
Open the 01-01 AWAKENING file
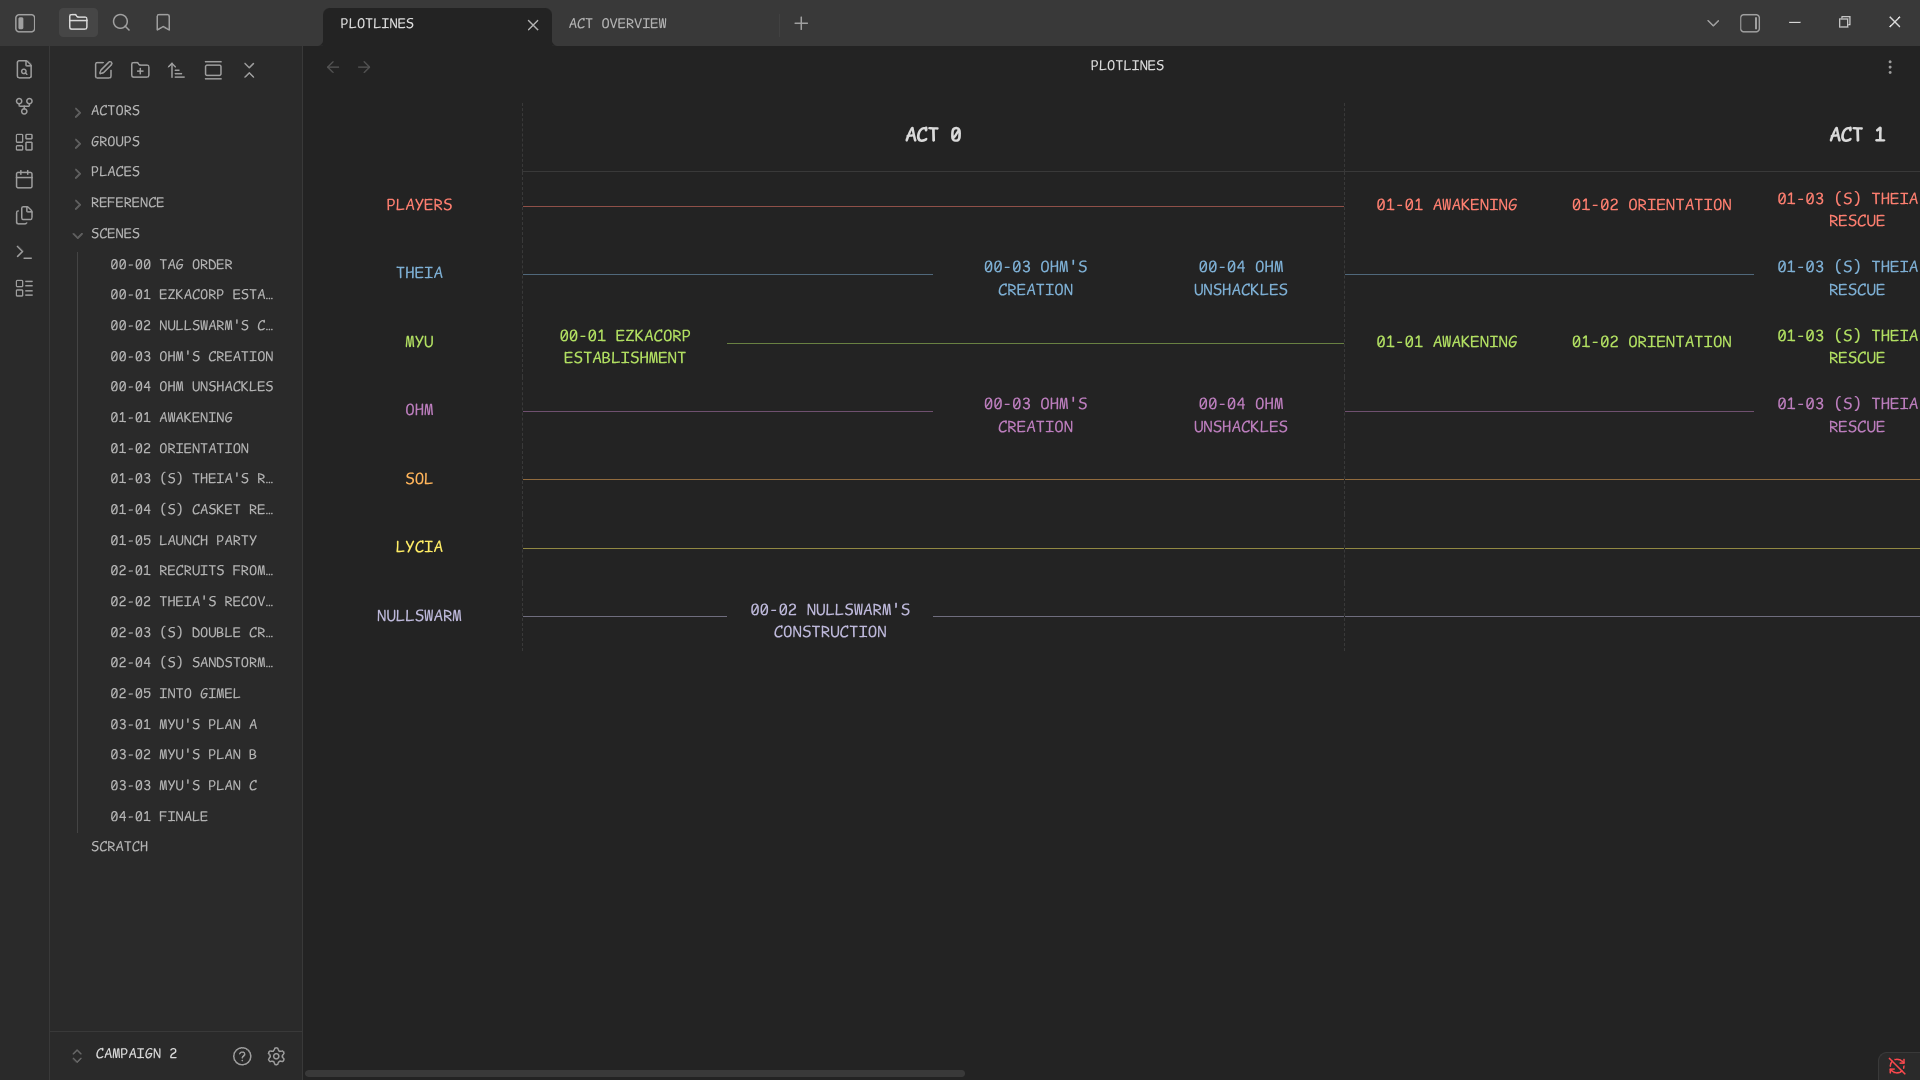point(171,418)
